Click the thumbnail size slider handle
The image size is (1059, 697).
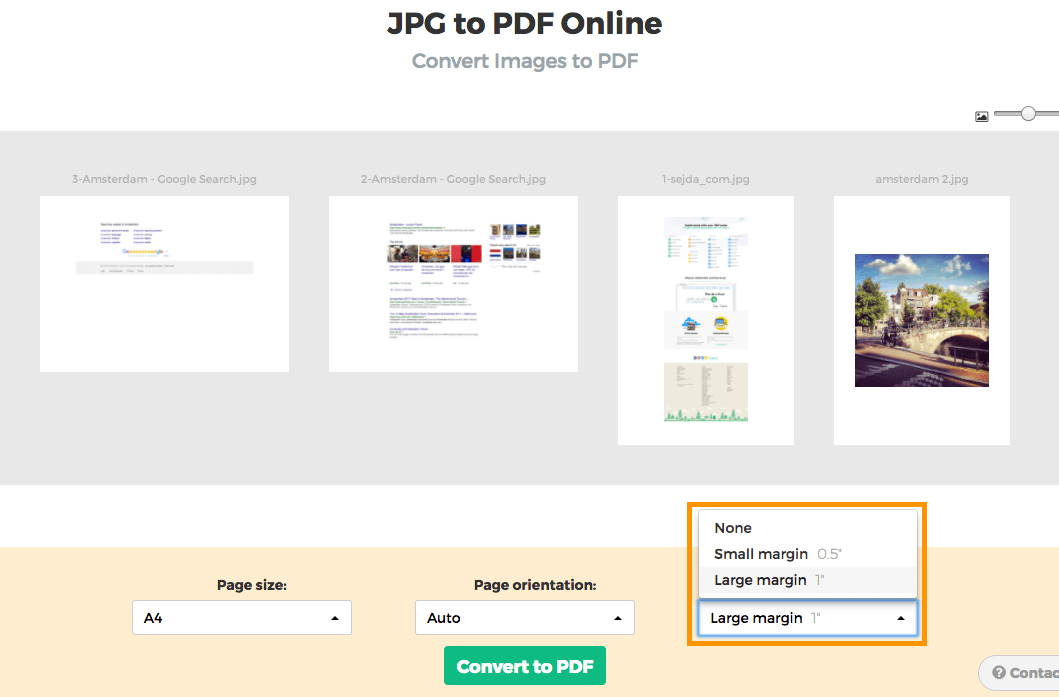(1028, 114)
